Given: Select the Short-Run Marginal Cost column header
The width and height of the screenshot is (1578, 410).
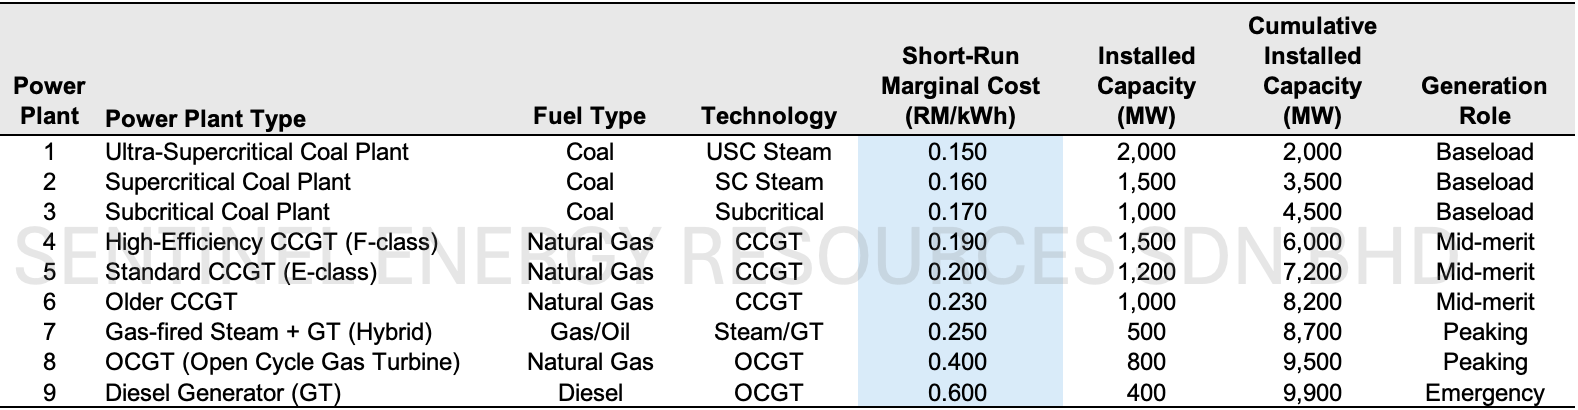Looking at the screenshot, I should coord(960,86).
